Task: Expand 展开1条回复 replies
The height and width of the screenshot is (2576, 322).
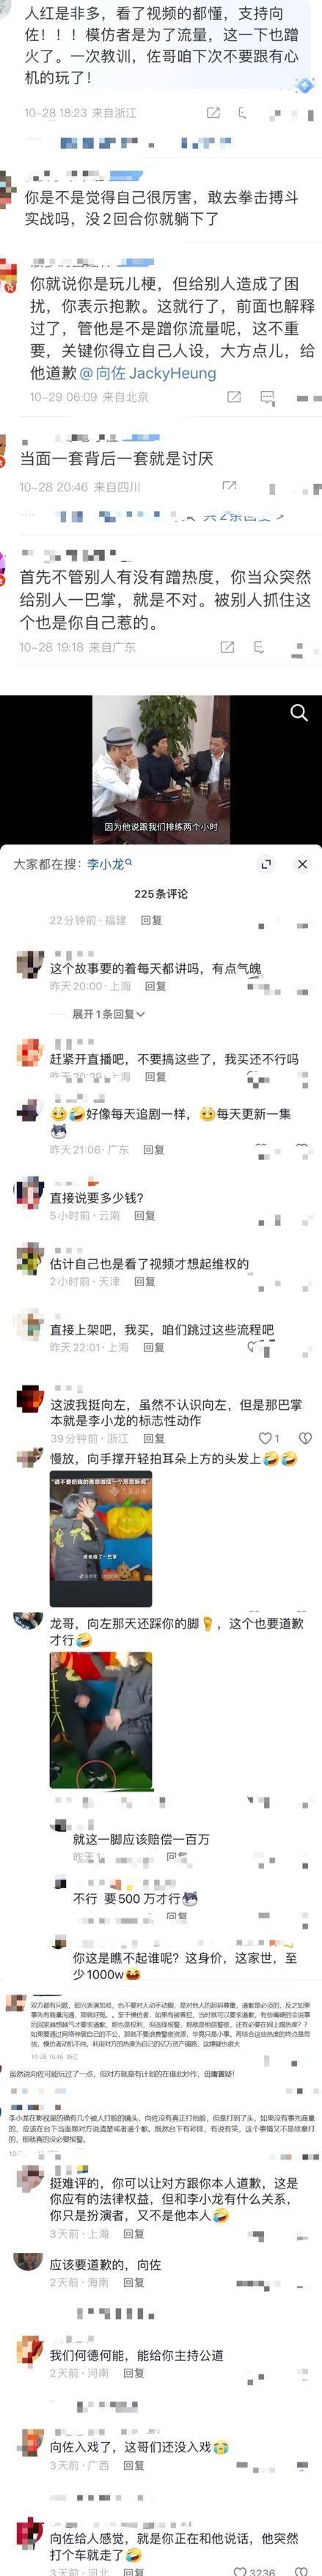Action: [108, 1014]
